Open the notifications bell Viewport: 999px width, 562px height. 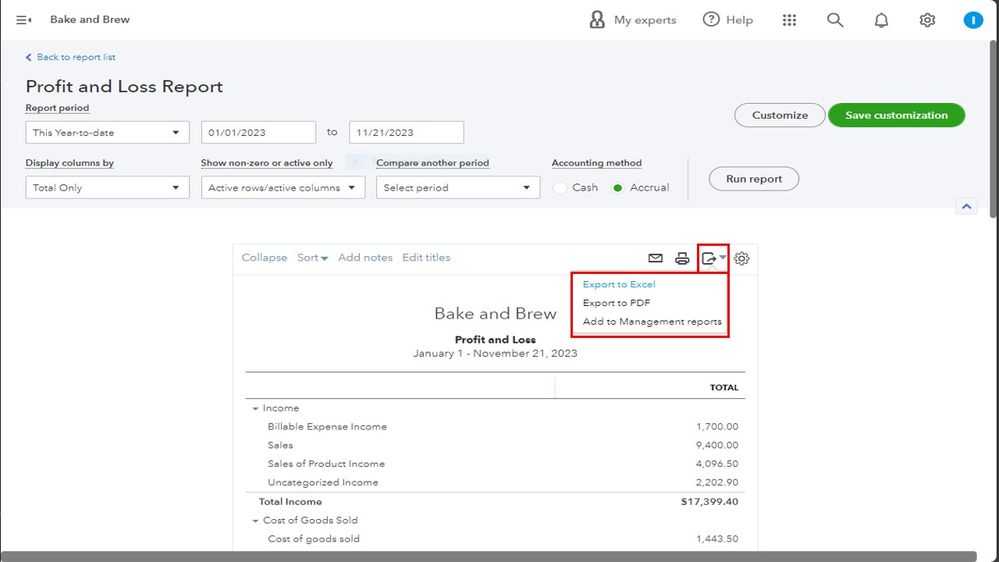(881, 20)
